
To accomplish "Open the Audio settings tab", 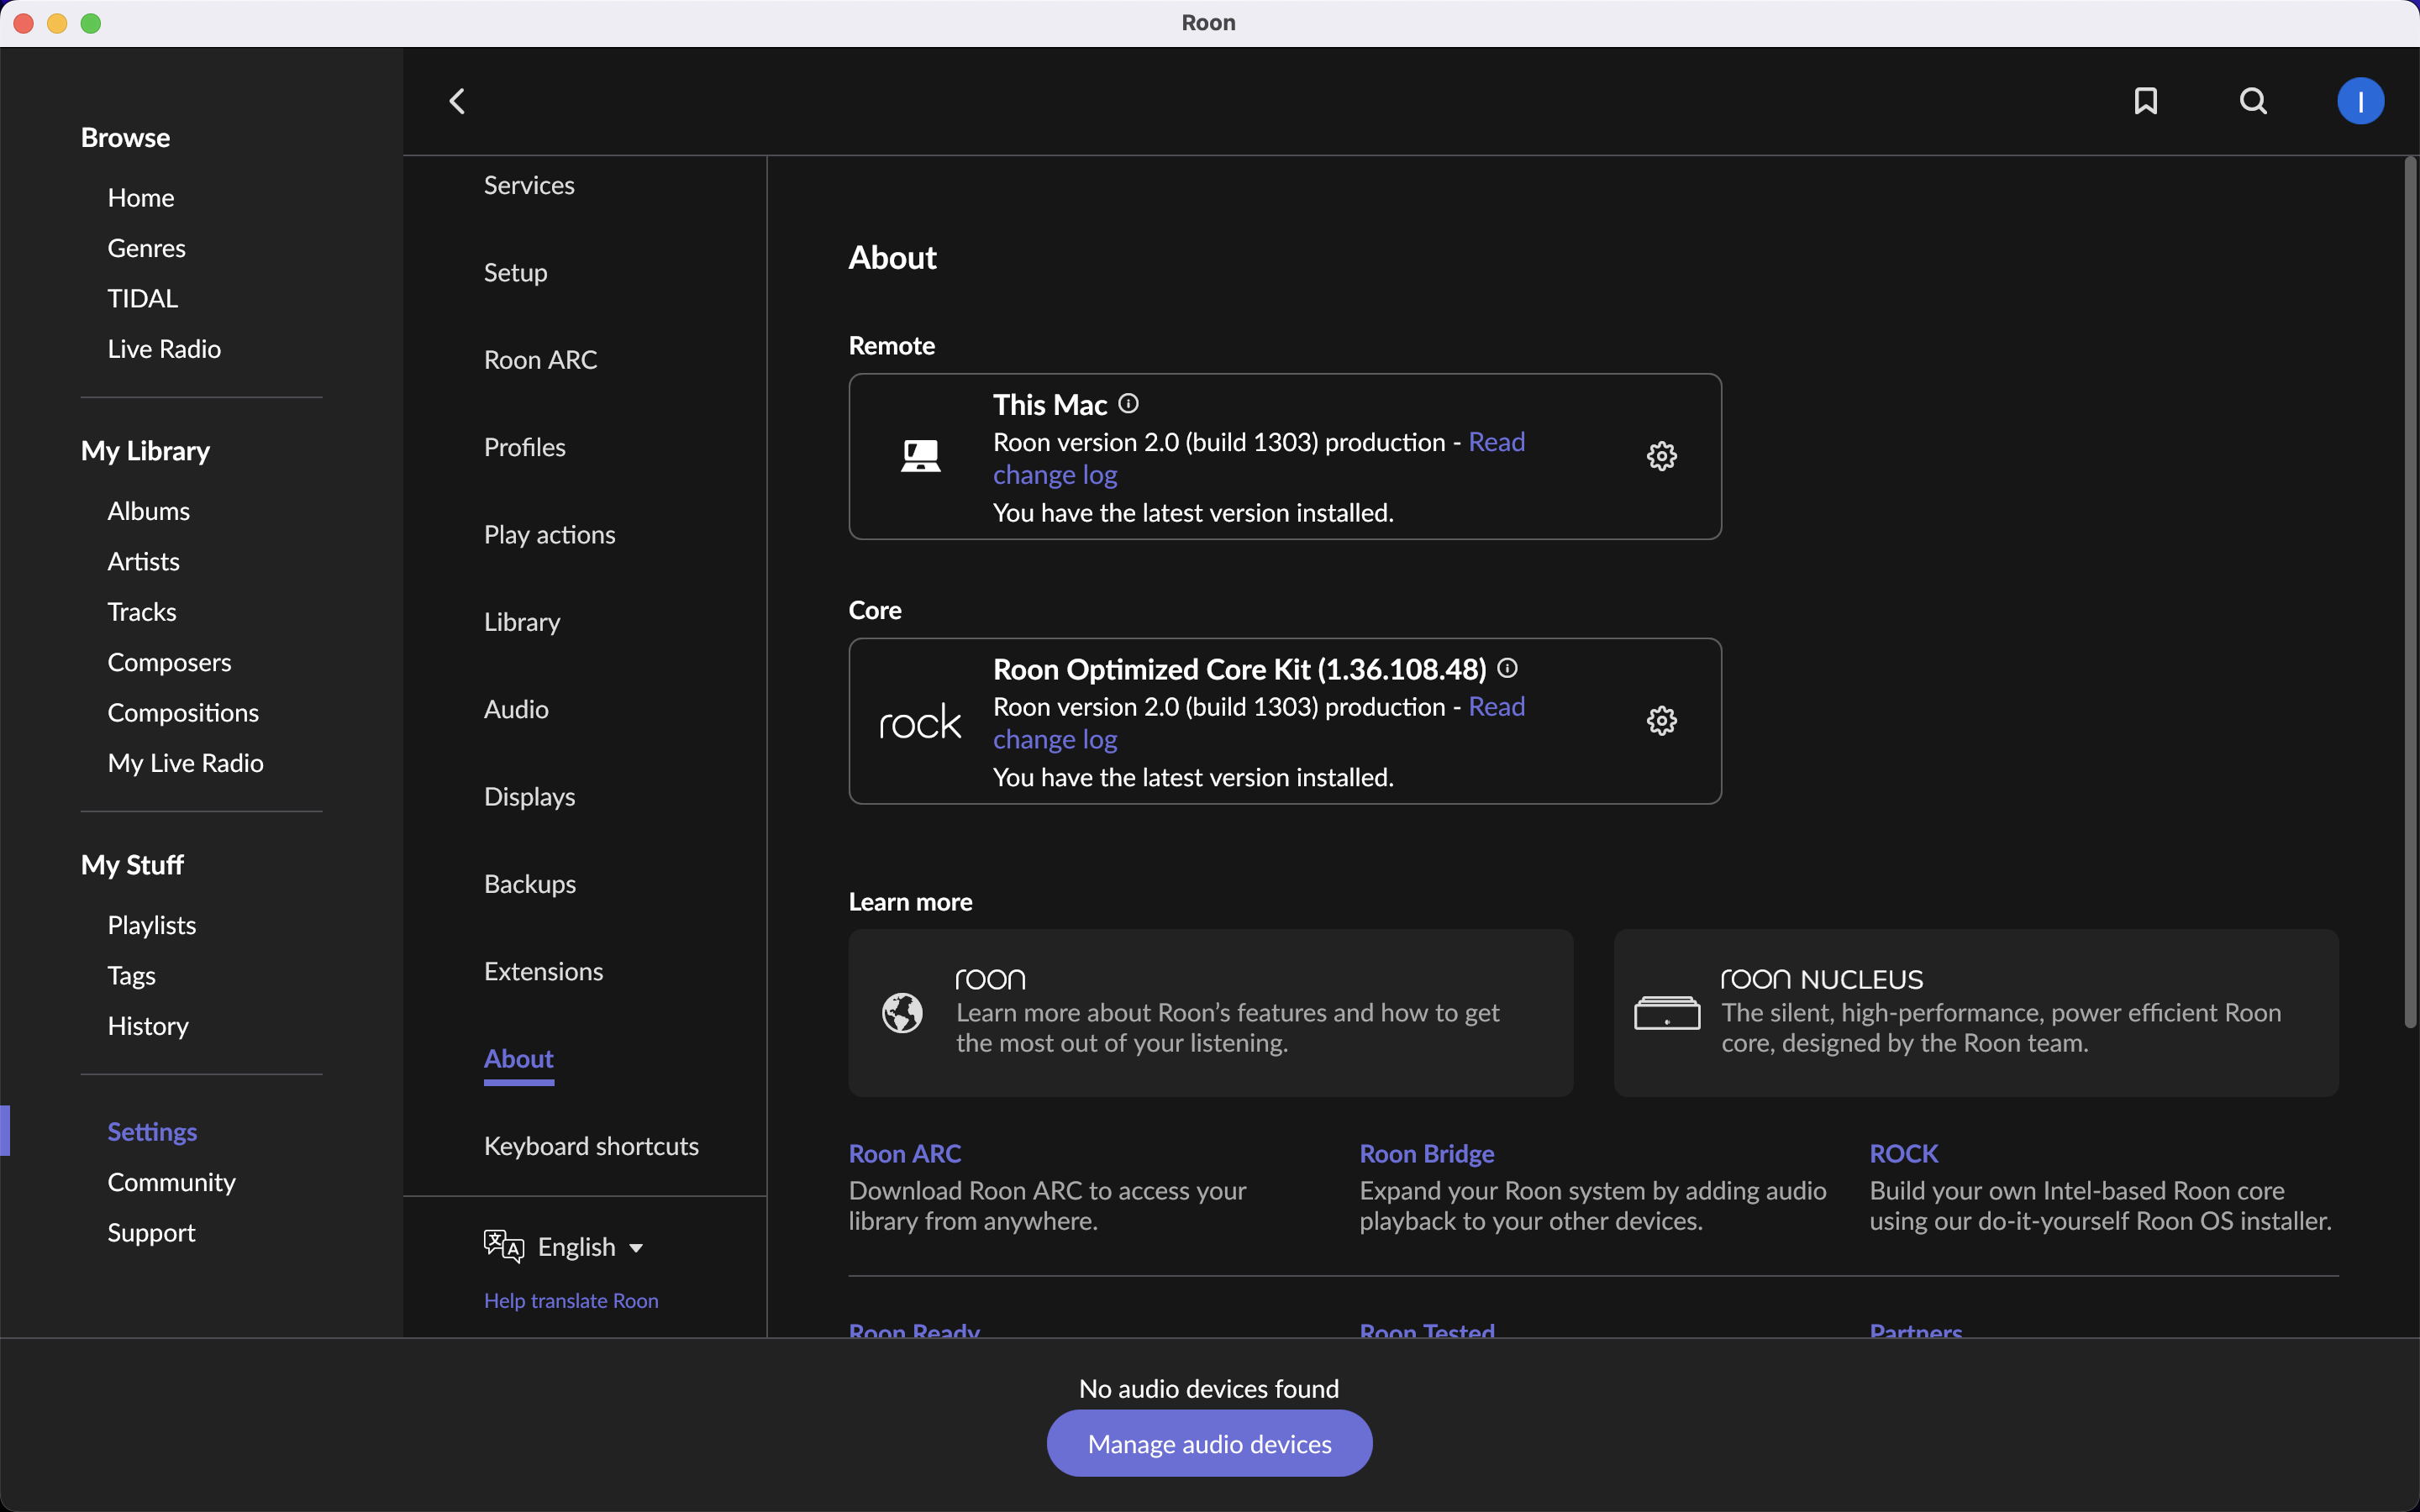I will [516, 709].
